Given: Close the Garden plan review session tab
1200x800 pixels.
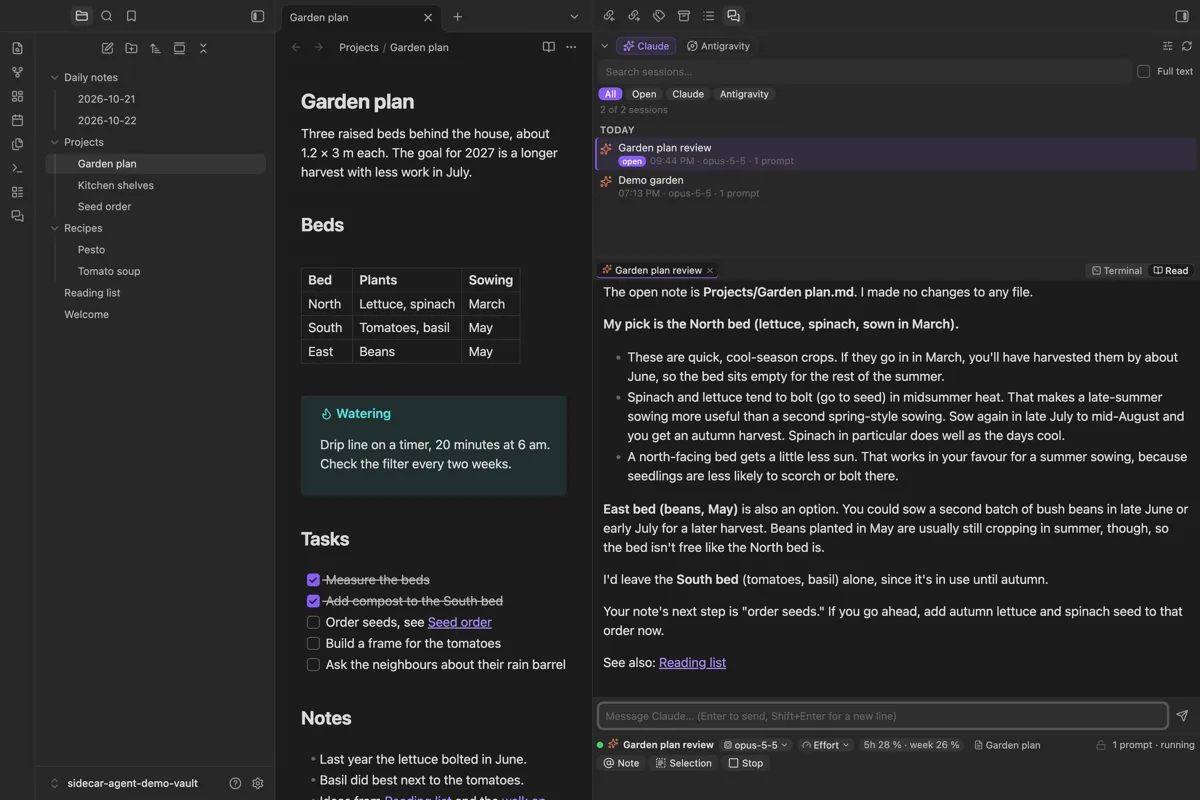Looking at the screenshot, I should click(x=710, y=270).
